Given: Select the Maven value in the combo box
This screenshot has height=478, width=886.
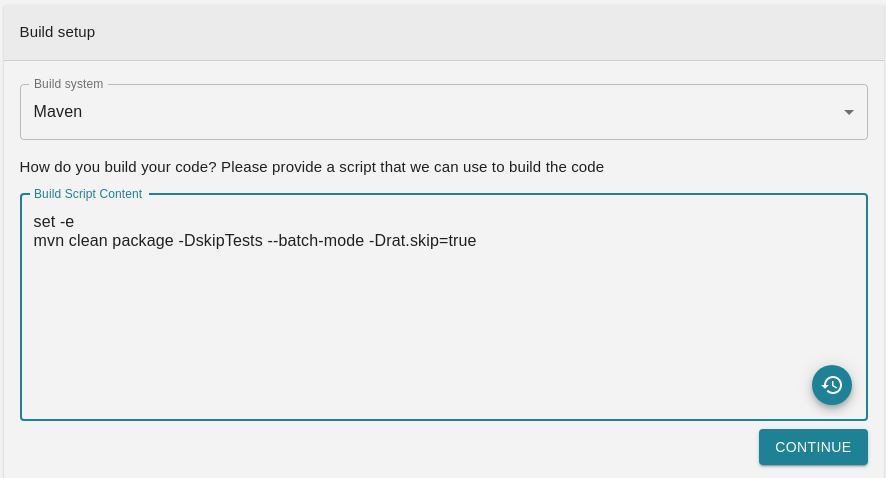Looking at the screenshot, I should [58, 112].
